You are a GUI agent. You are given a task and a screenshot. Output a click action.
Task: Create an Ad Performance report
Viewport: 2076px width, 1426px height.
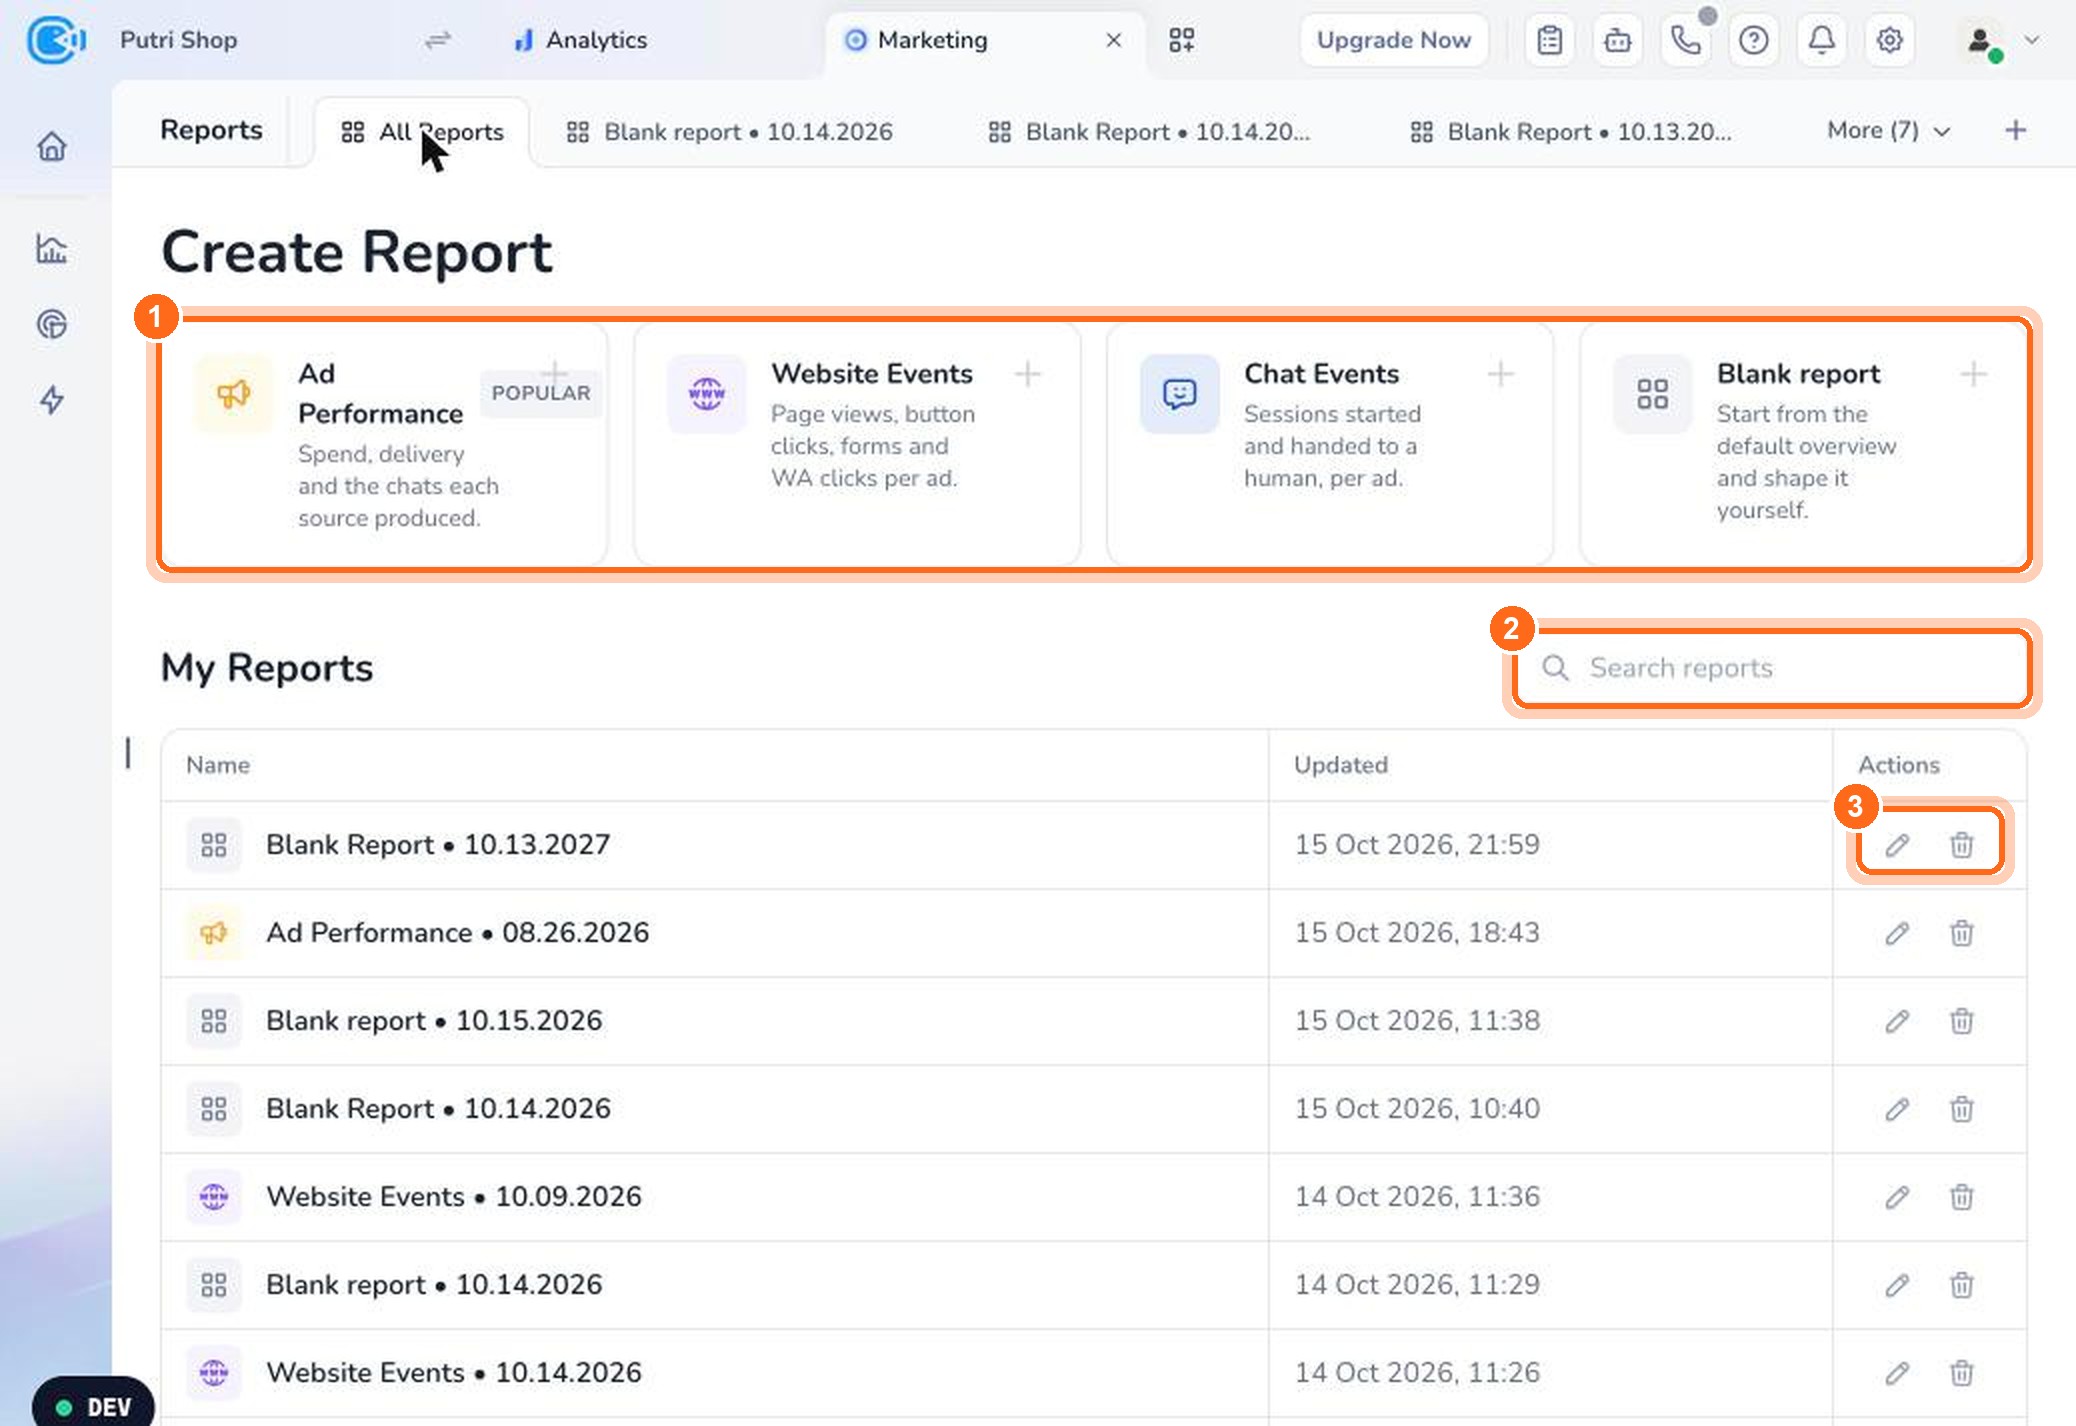(383, 445)
